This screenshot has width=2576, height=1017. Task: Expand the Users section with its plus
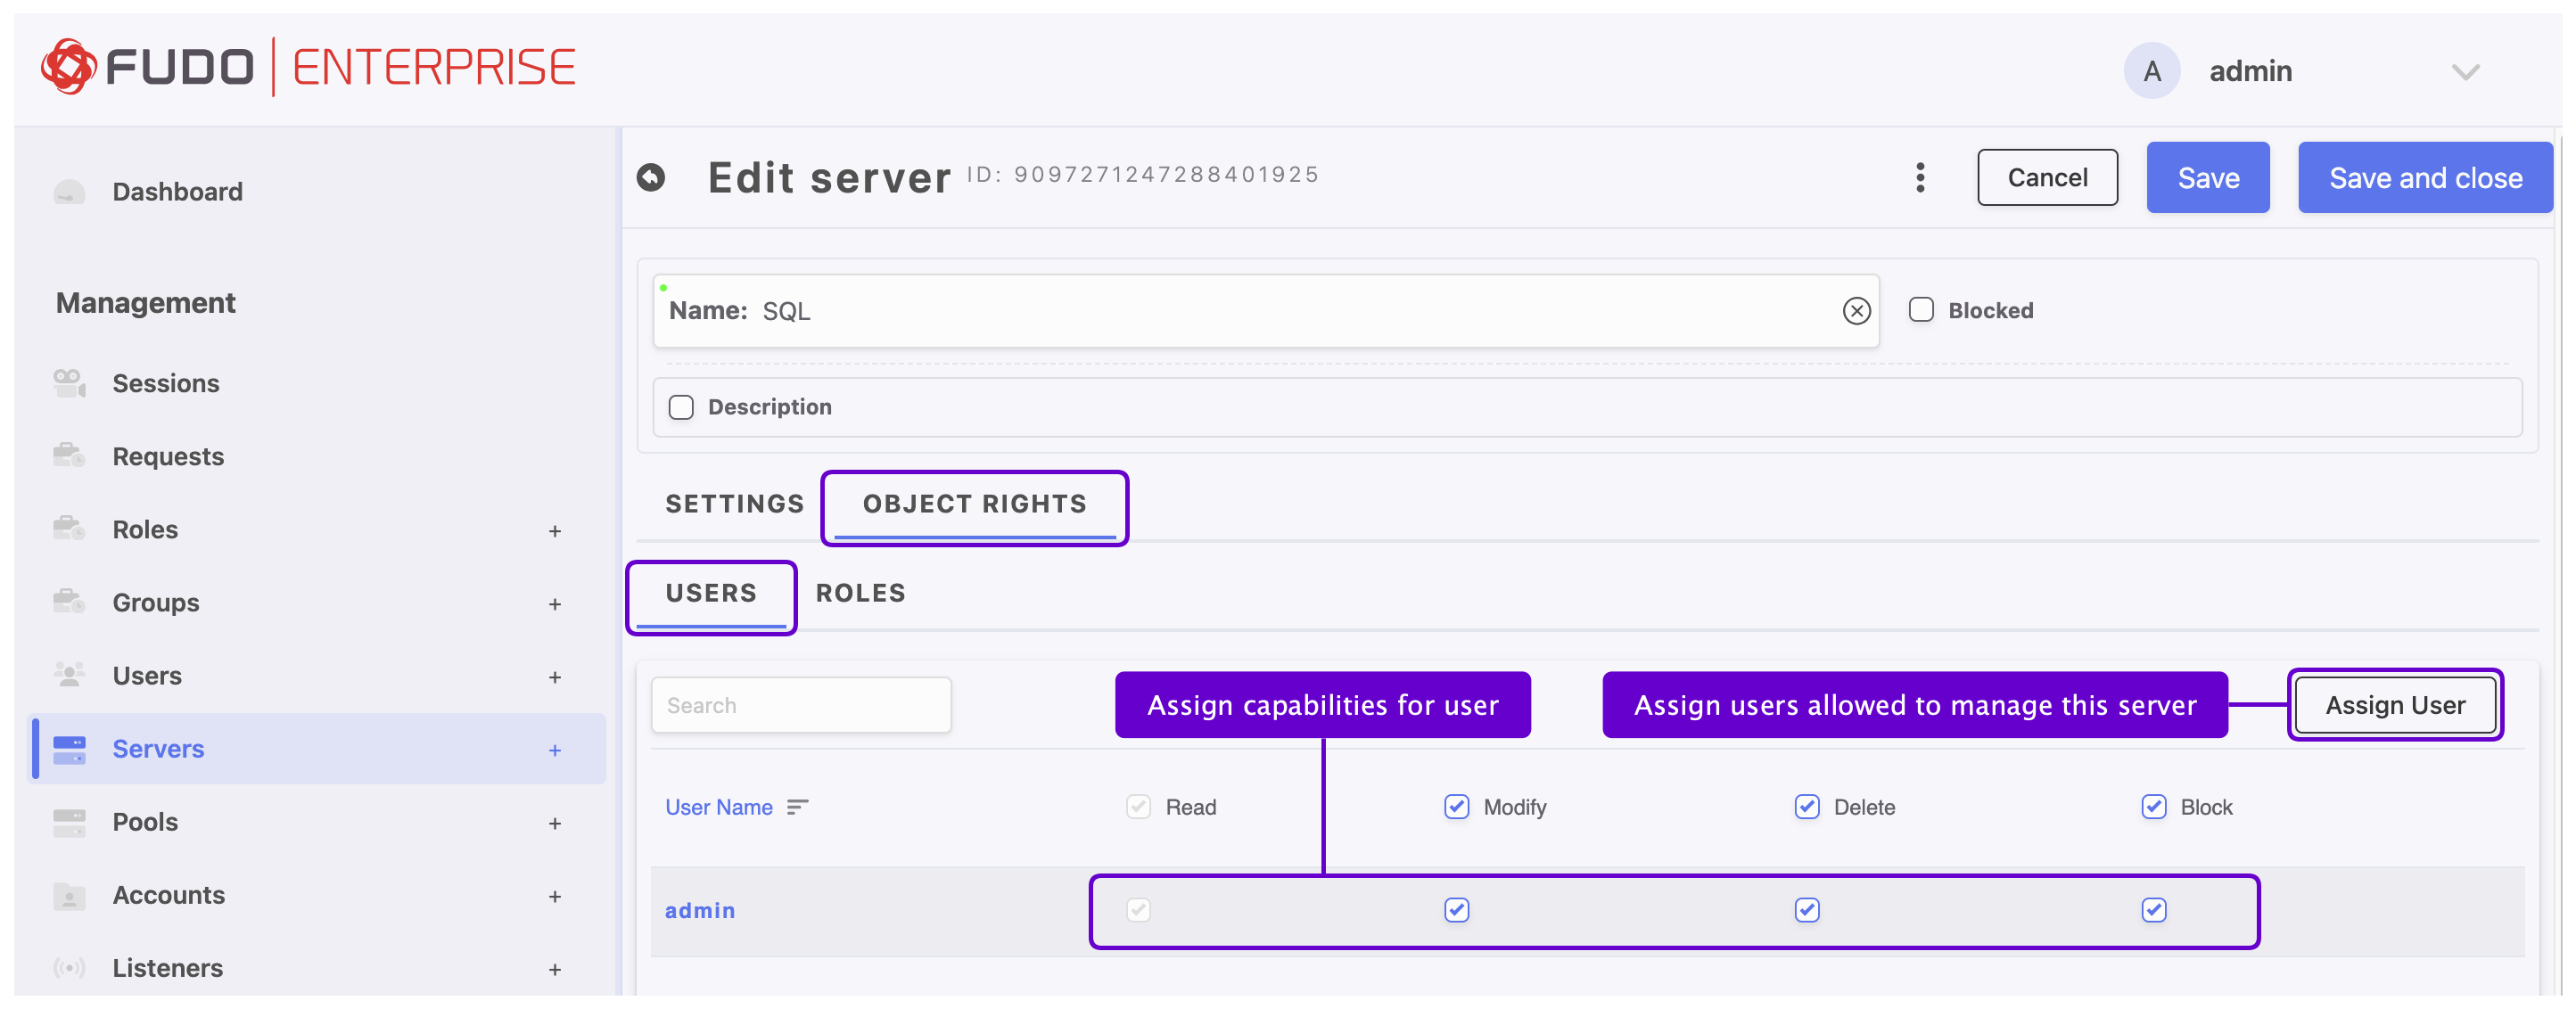555,676
